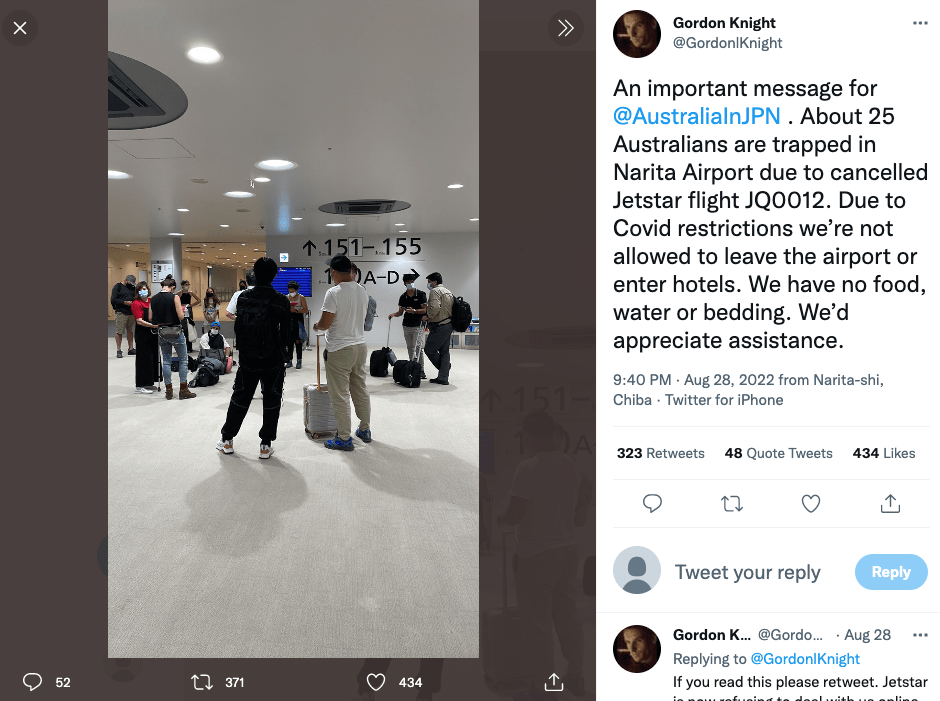View the 434 Likes list
Image resolution: width=940 pixels, height=701 pixels.
point(884,453)
